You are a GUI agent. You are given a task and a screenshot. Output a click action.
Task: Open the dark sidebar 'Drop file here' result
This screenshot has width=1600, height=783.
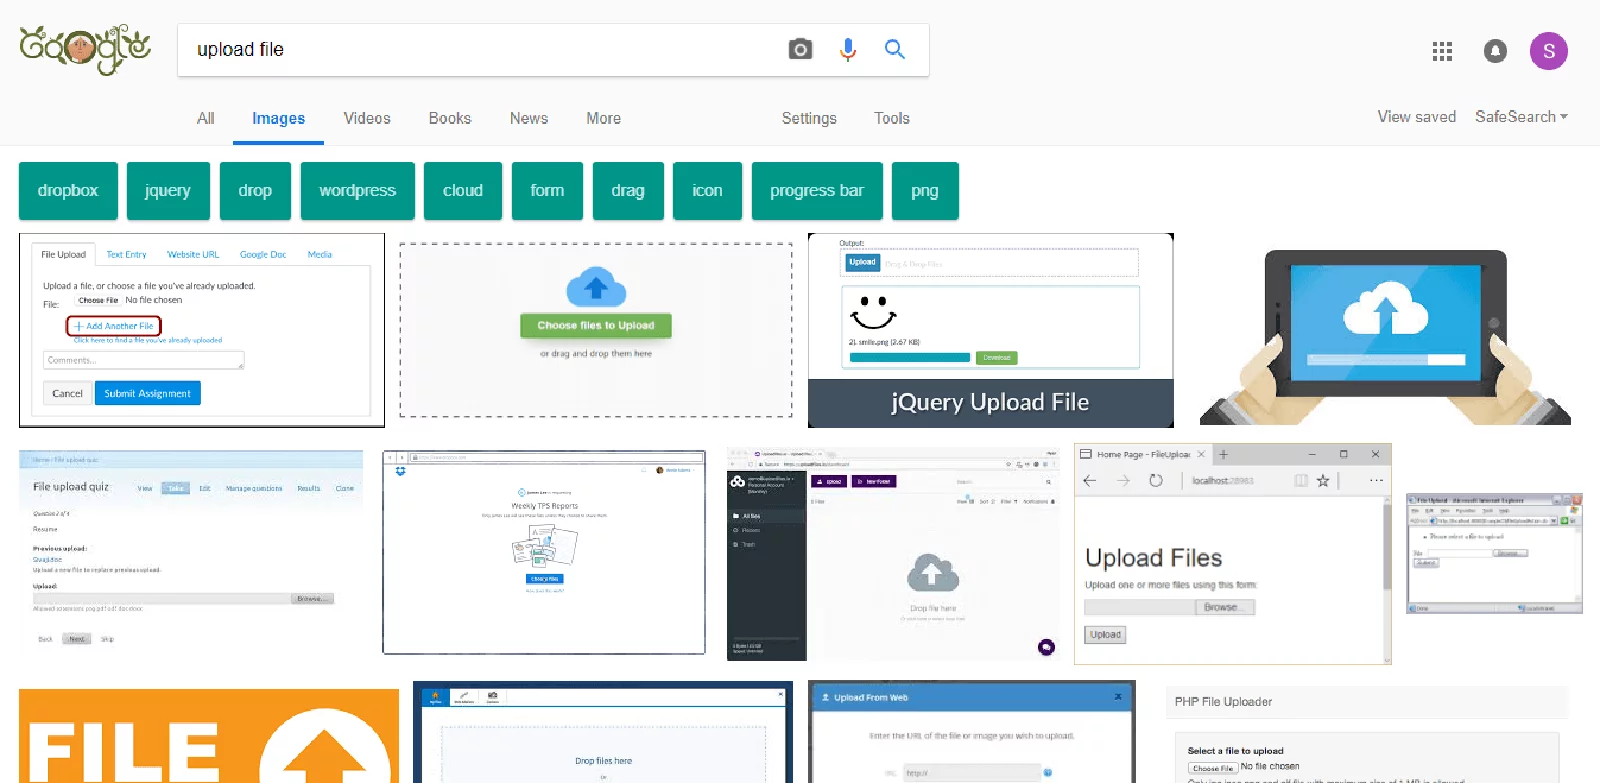894,554
